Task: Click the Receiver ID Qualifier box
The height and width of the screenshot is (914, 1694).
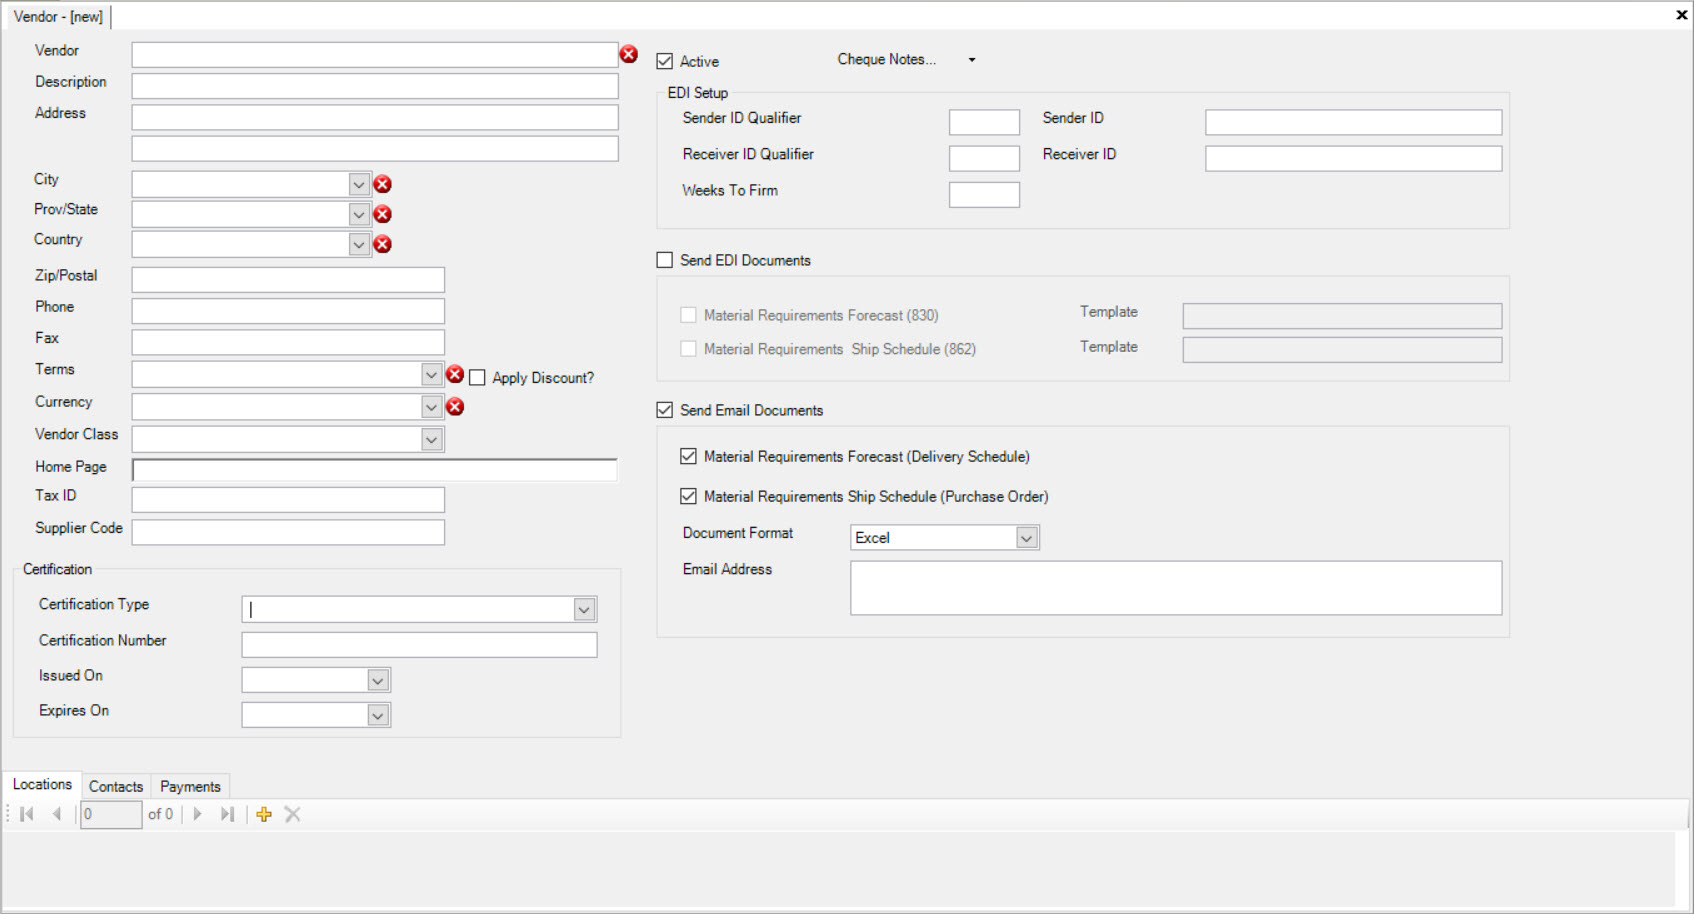Action: click(x=984, y=158)
